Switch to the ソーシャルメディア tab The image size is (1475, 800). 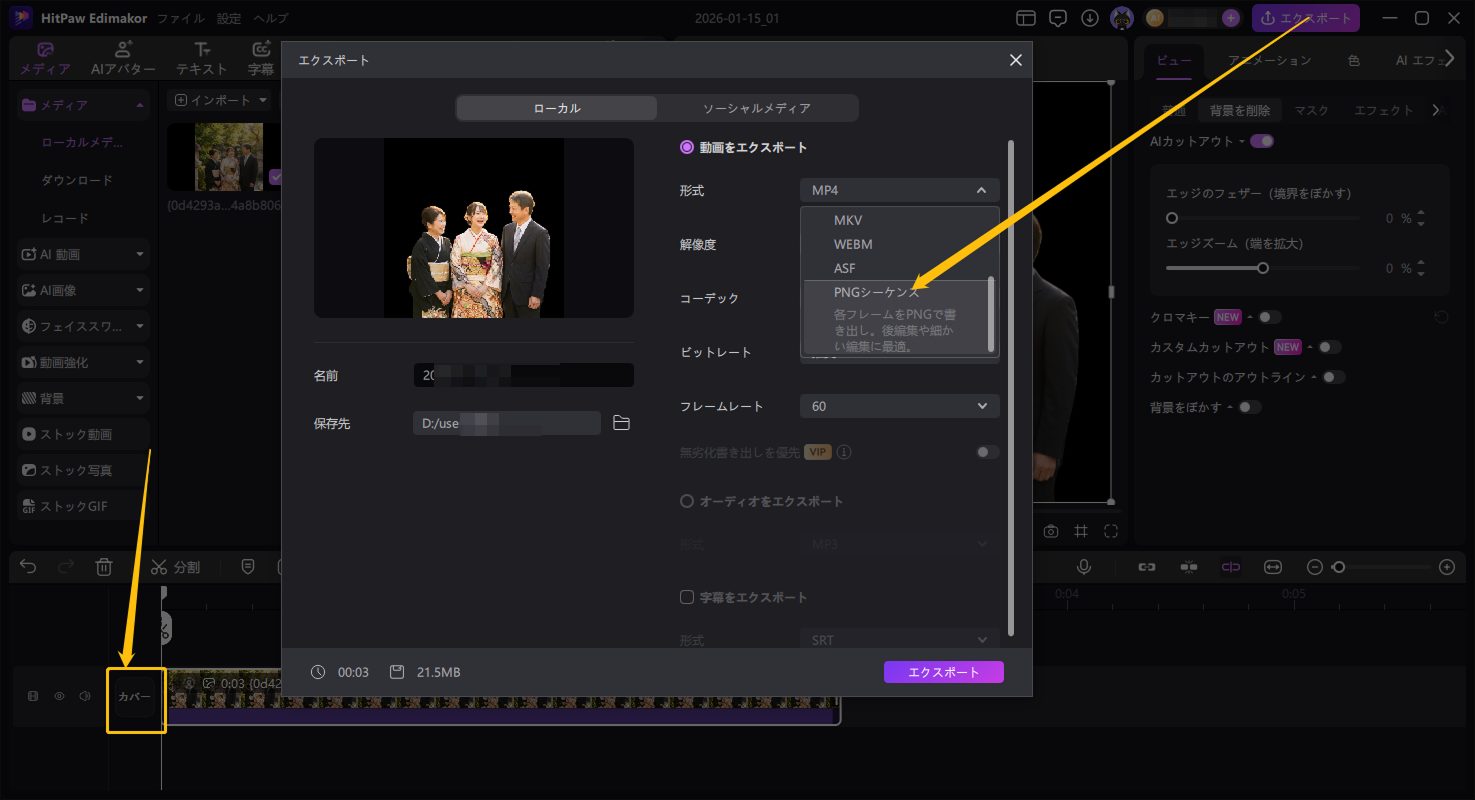click(756, 108)
